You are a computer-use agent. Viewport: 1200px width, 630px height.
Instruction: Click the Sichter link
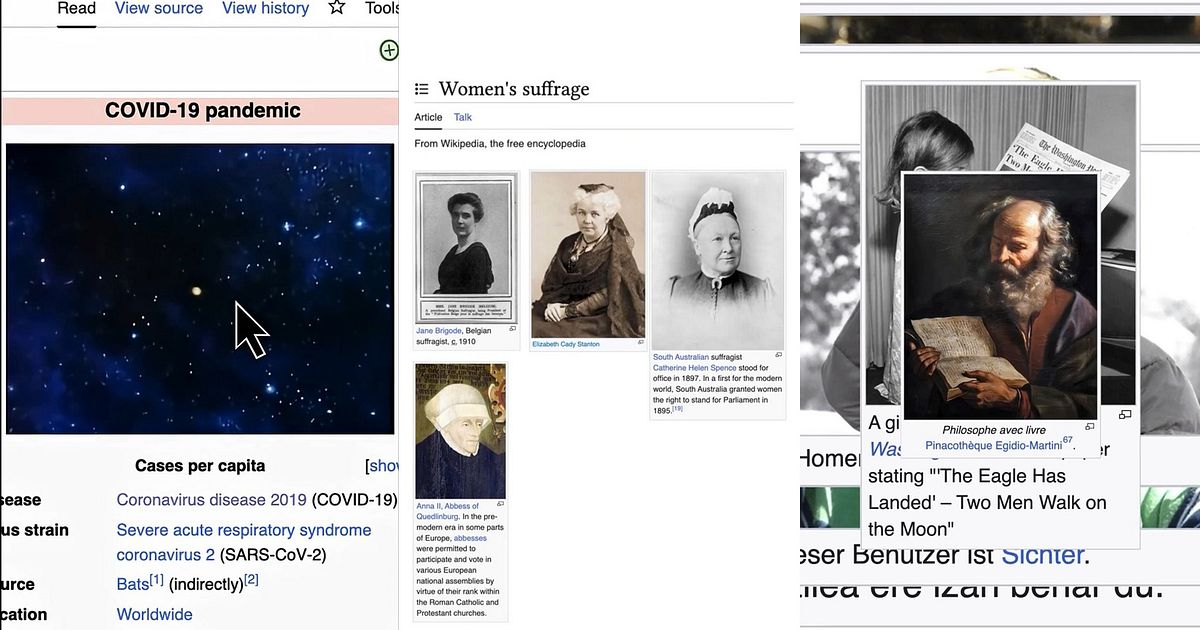click(x=1042, y=555)
